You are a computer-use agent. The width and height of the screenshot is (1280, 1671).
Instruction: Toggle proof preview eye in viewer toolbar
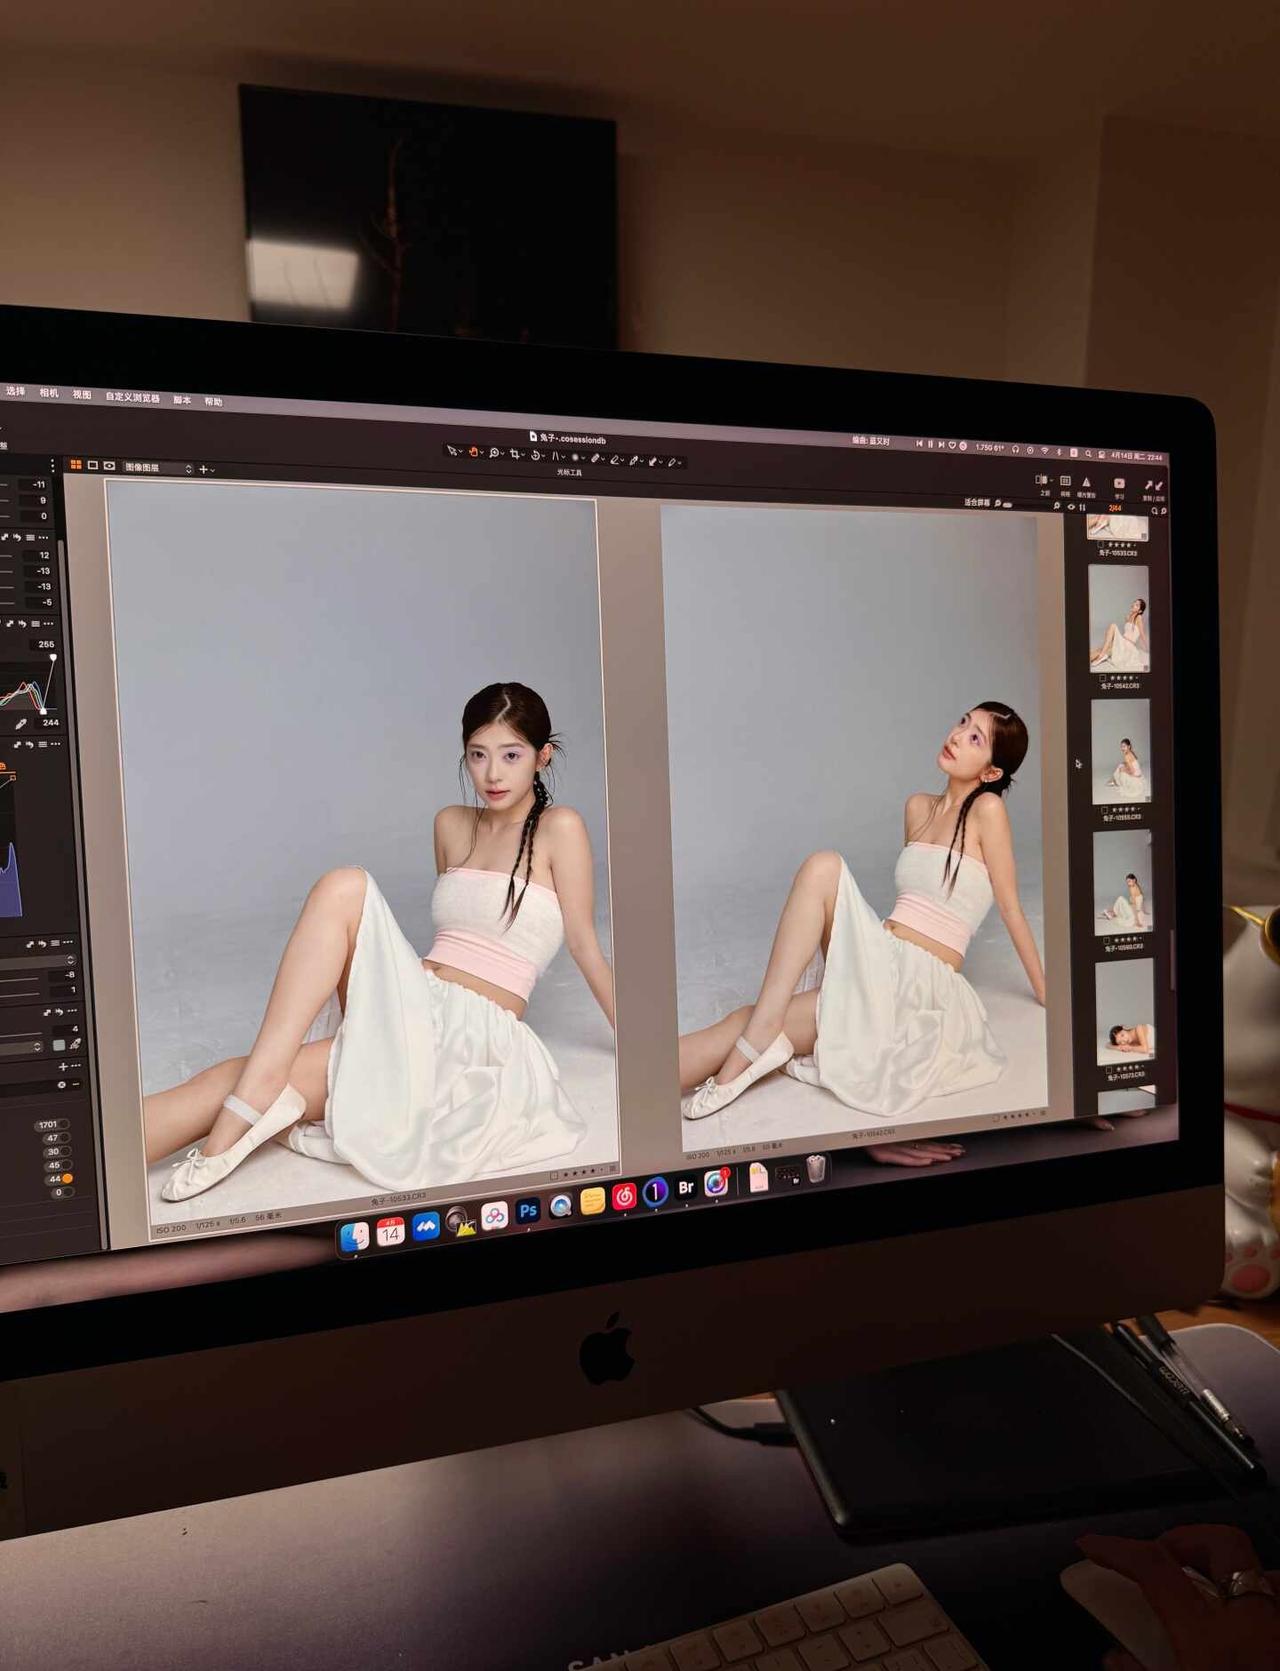tap(110, 467)
